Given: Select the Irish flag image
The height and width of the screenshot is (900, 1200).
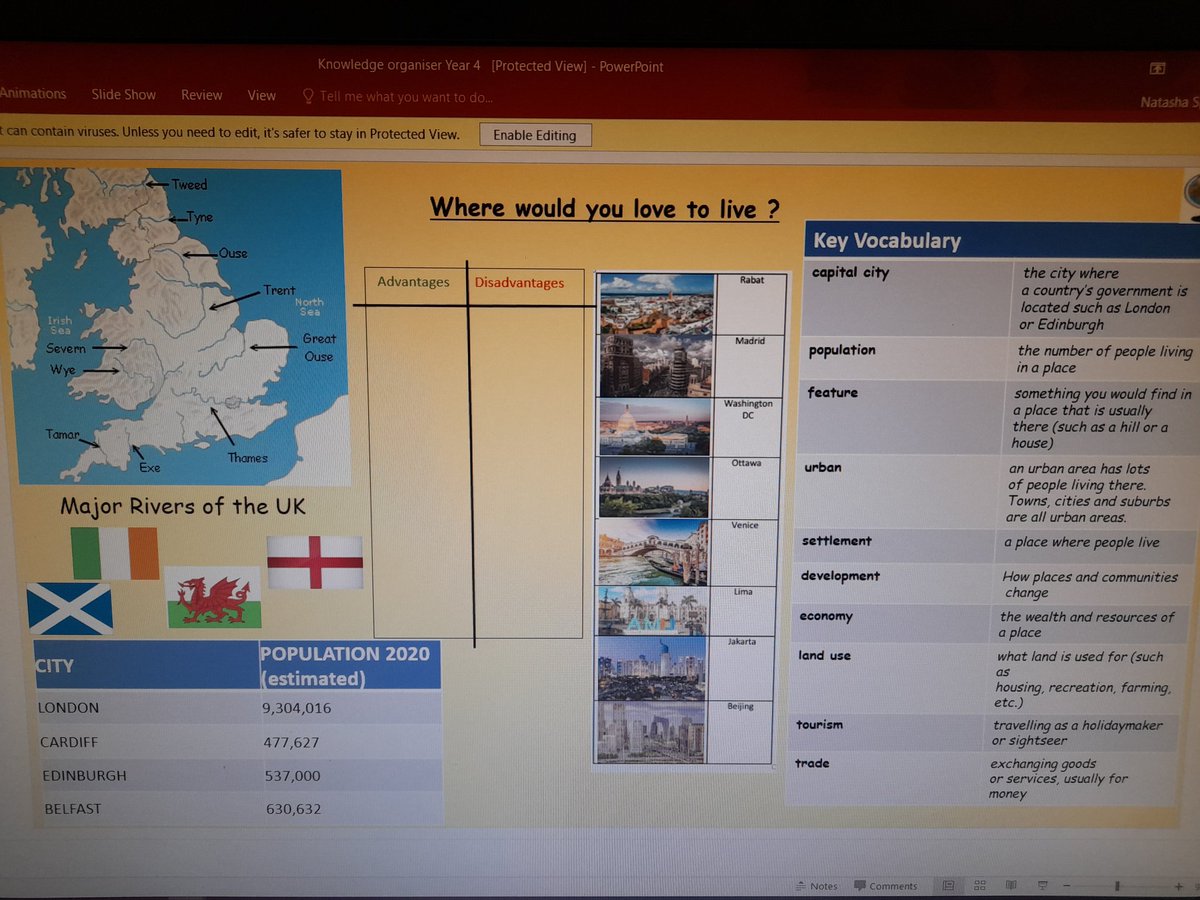Looking at the screenshot, I should (x=115, y=554).
